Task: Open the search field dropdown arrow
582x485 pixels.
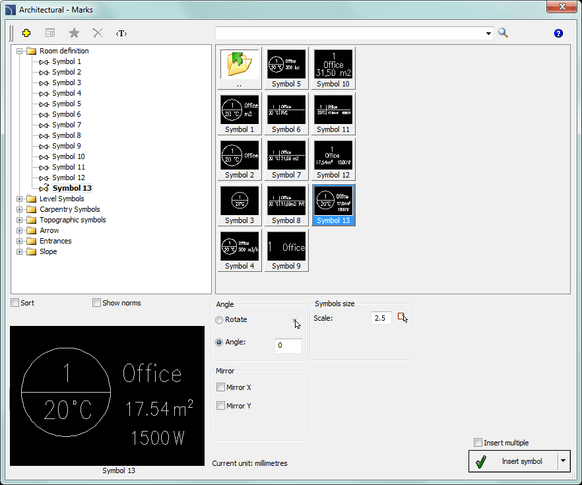Action: tap(488, 33)
